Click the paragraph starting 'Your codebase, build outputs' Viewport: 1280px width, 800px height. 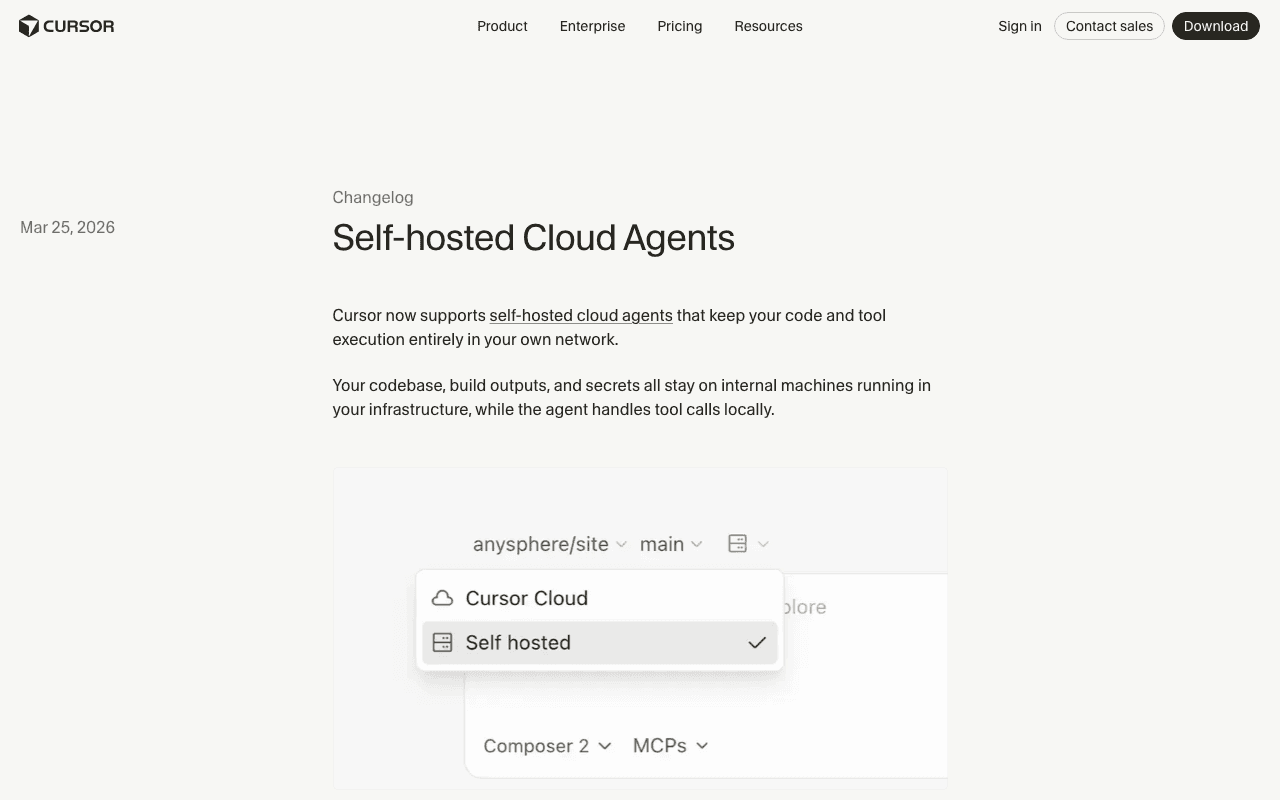pyautogui.click(x=632, y=397)
